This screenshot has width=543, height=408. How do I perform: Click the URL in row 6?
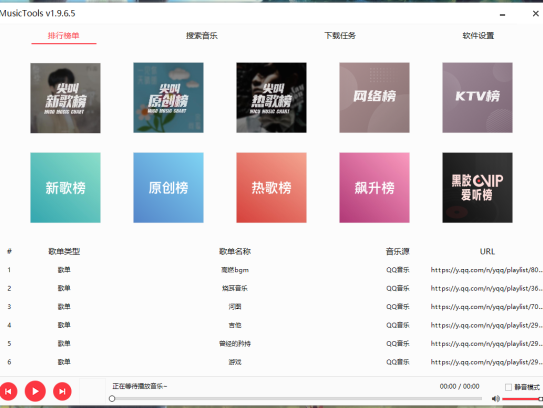pos(487,362)
